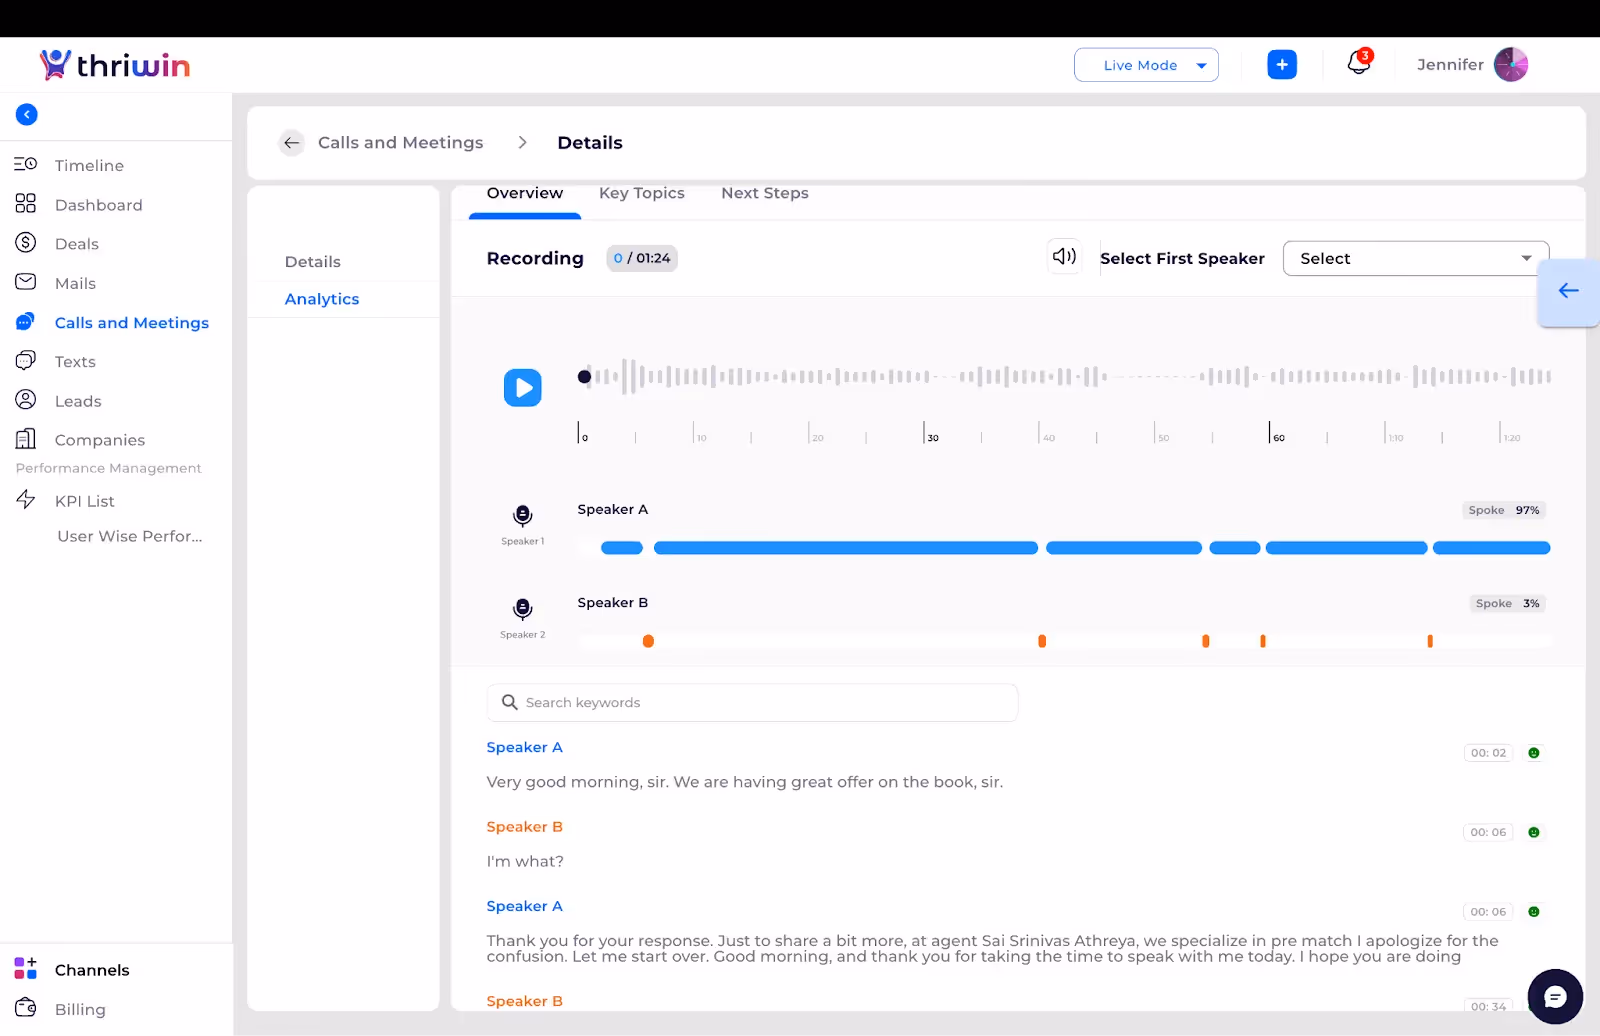Screen dimensions: 1600x1036
Task: Click the Channels colored squares icon
Action: [x=26, y=968]
